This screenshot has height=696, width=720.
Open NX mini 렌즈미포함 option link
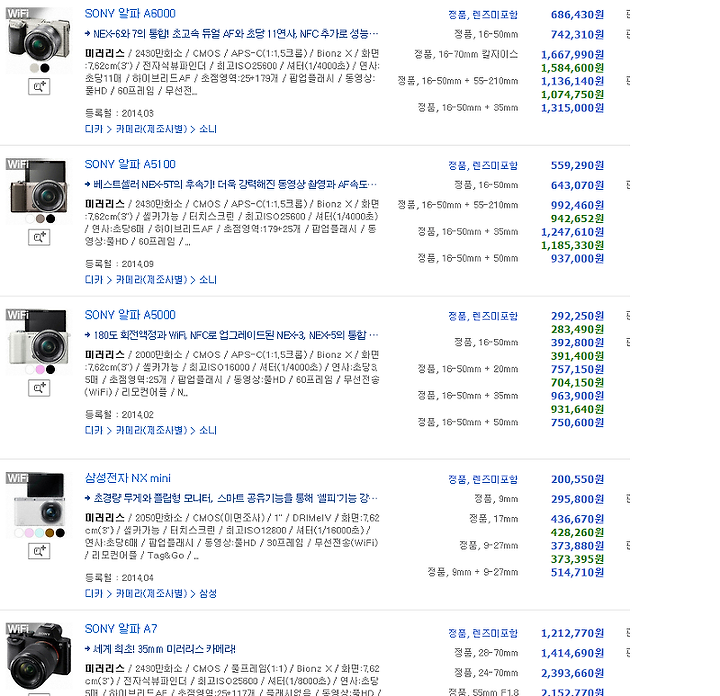(483, 479)
